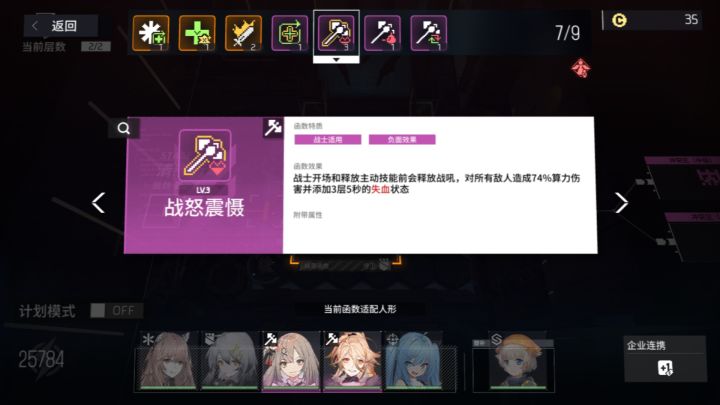The image size is (720, 405).
Task: Go to the next function card arrow
Action: pos(621,202)
